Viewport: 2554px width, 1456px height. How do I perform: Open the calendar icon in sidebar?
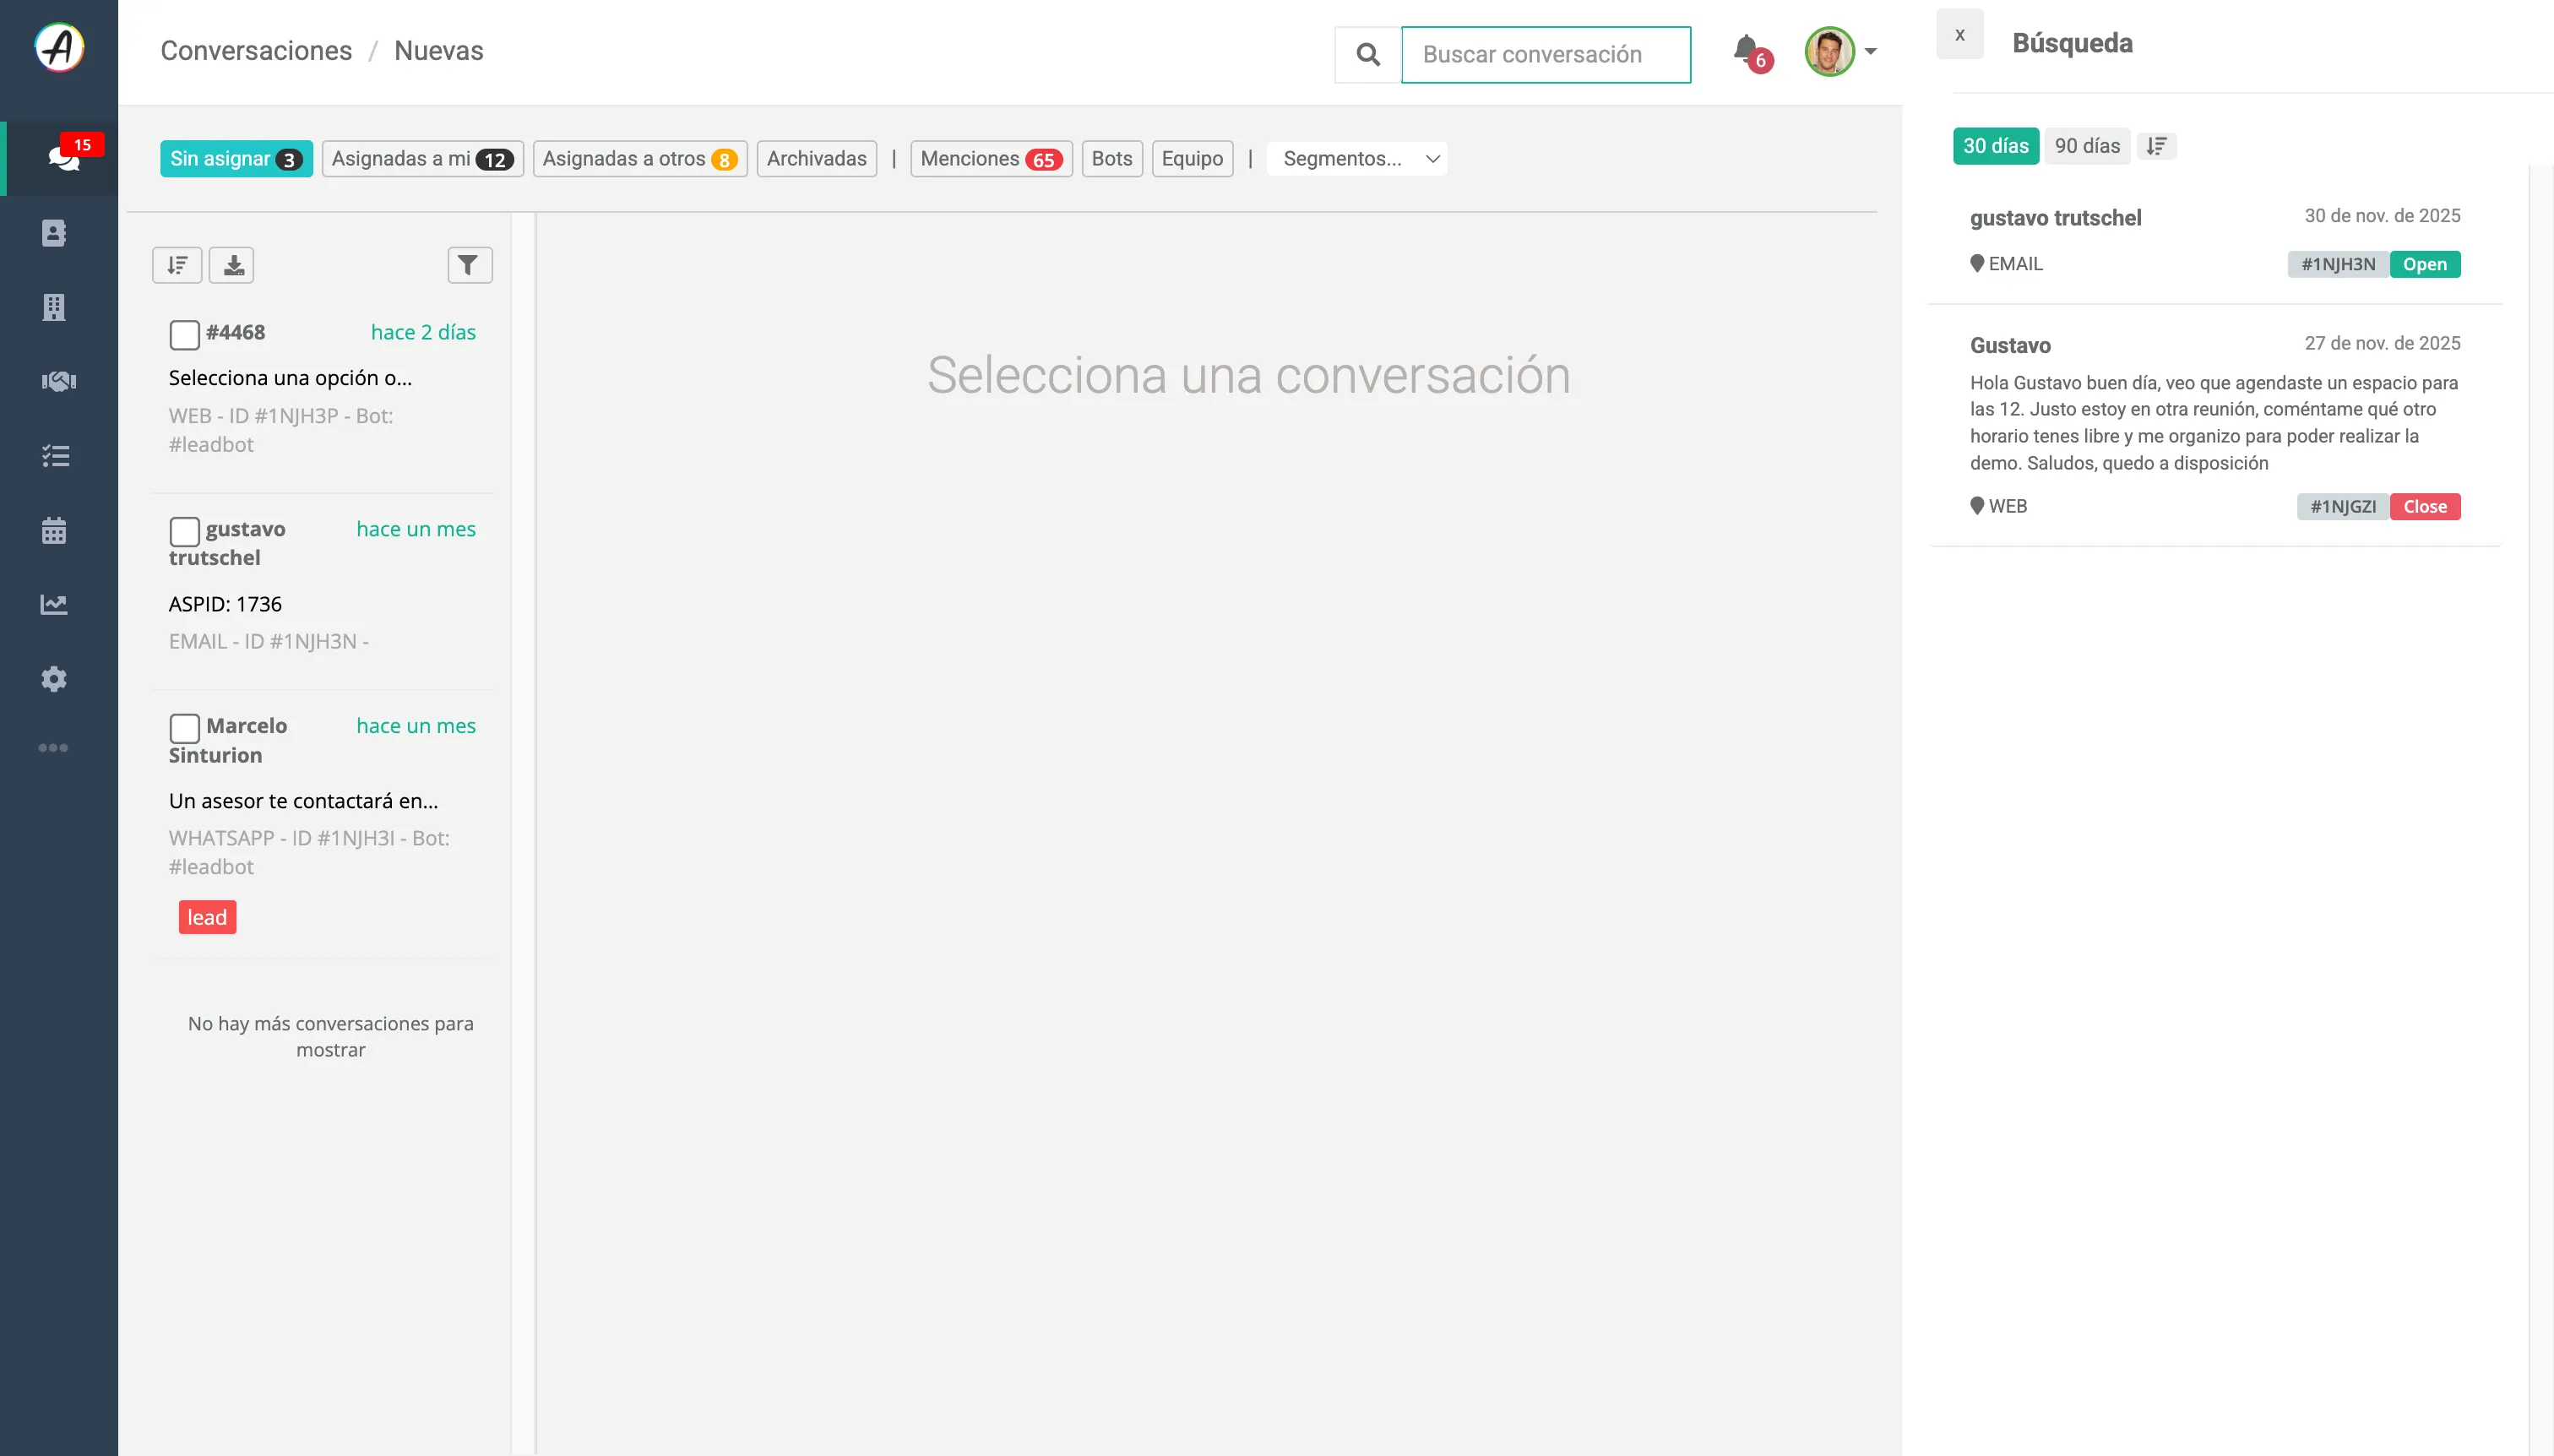click(x=54, y=530)
